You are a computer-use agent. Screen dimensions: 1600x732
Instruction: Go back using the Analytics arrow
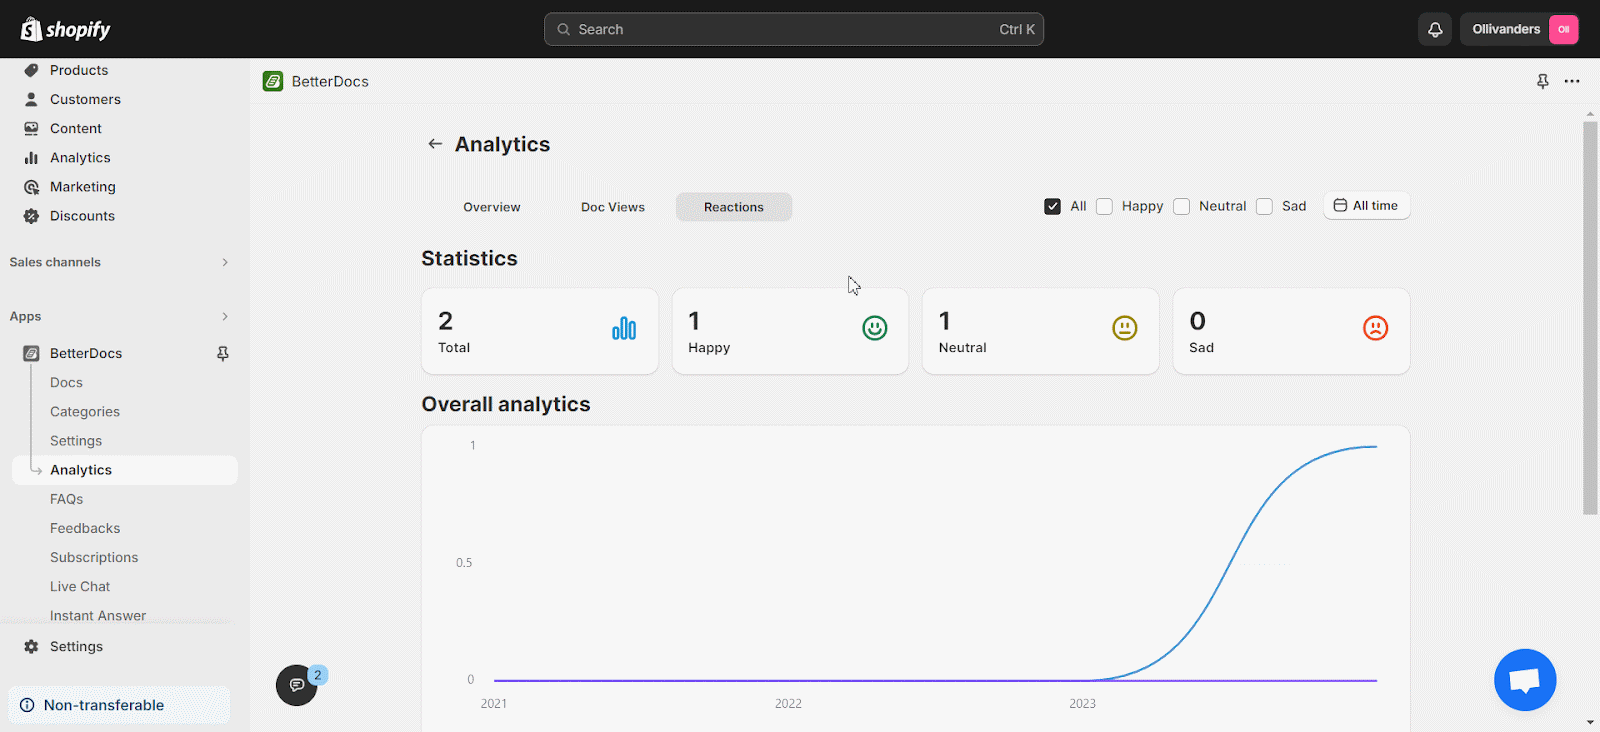tap(435, 144)
